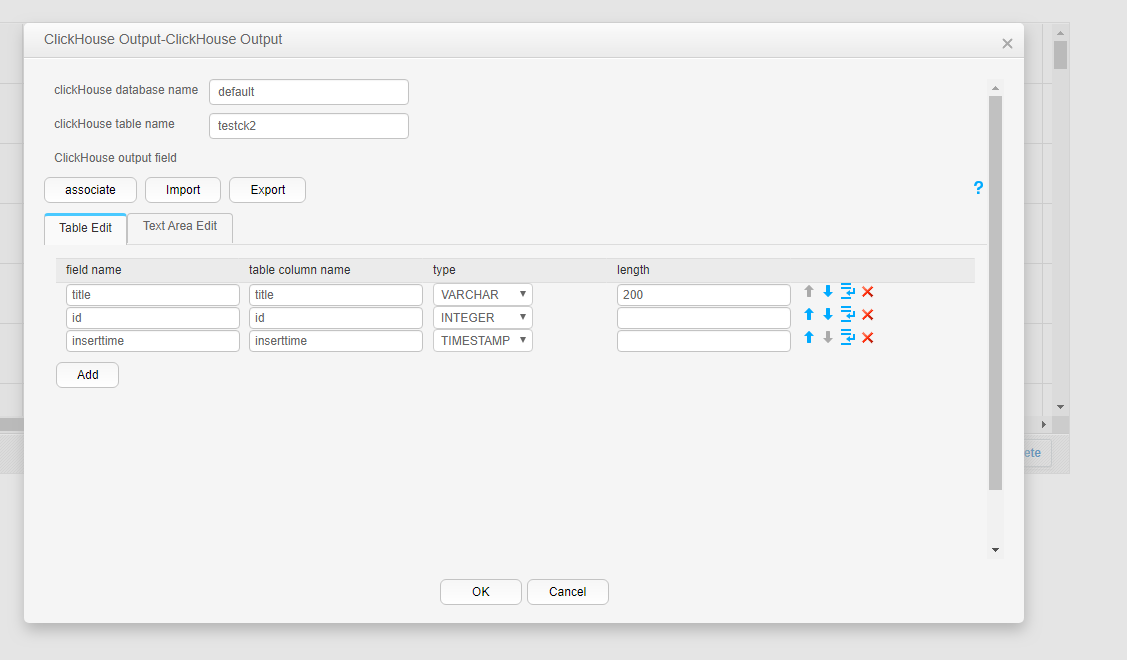Viewport: 1127px width, 660px height.
Task: Edit the length input containing 200
Action: click(704, 295)
